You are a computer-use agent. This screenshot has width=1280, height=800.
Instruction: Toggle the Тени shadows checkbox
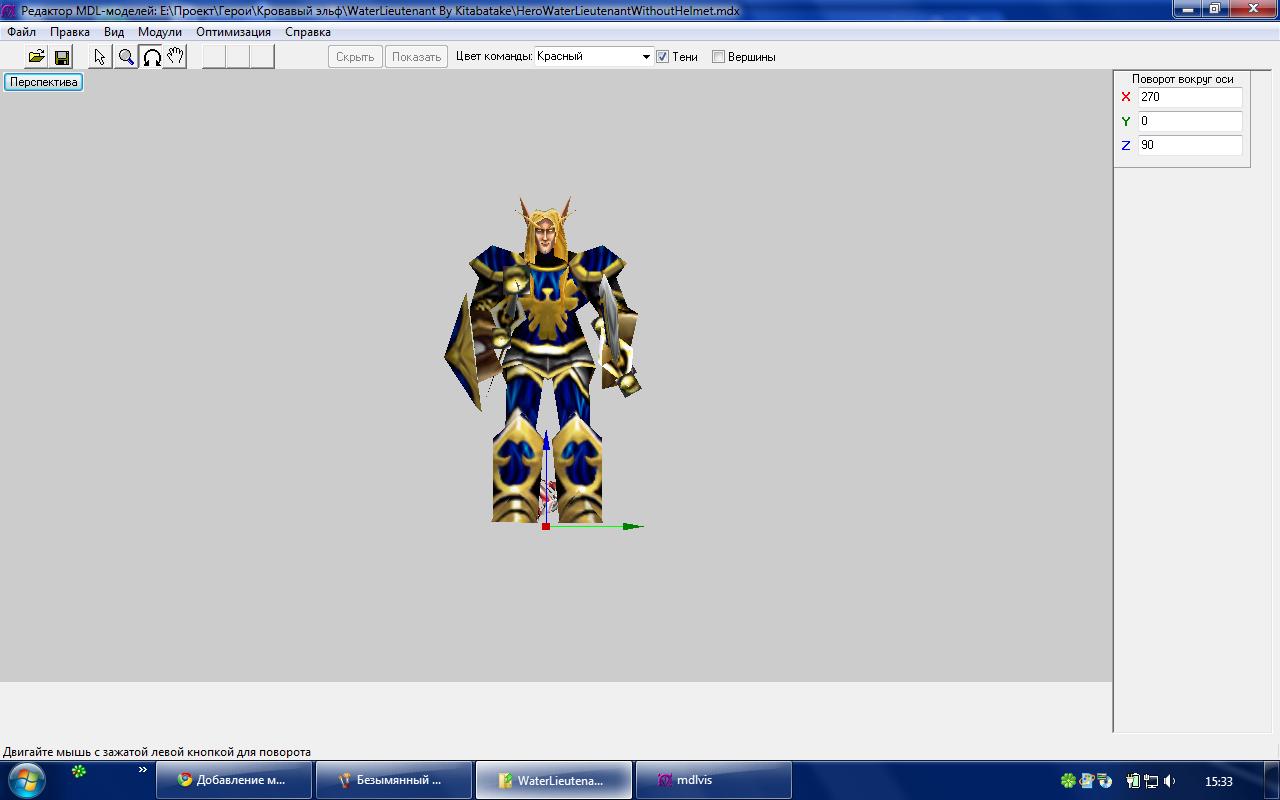[662, 57]
